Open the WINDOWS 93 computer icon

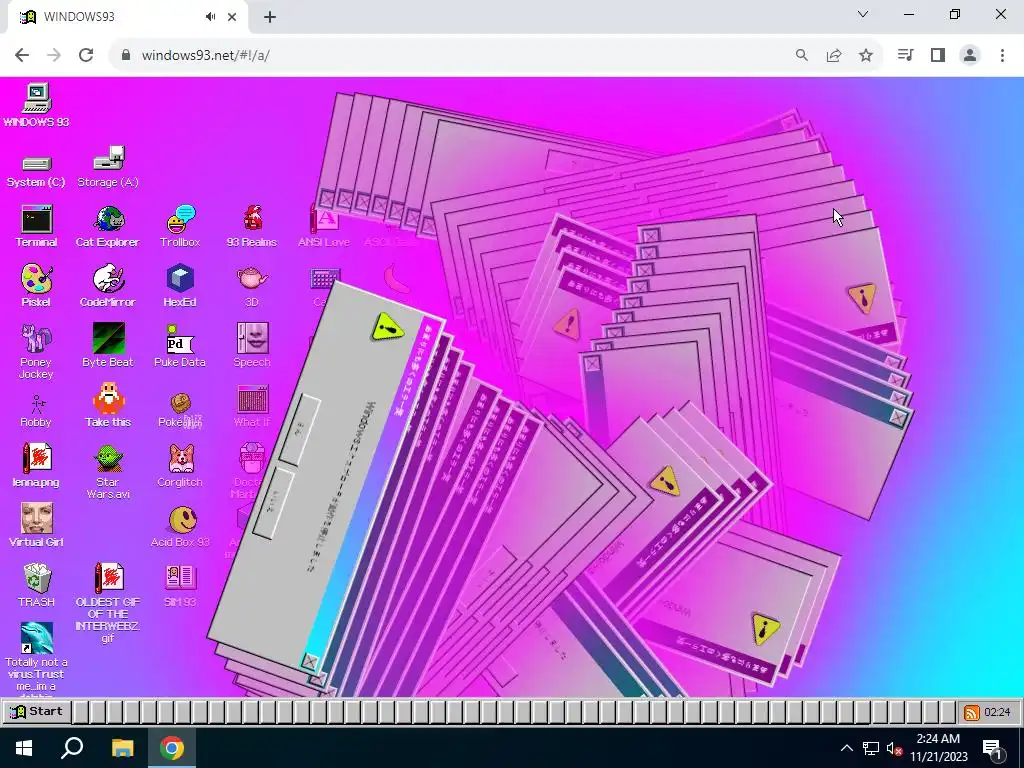(x=37, y=99)
